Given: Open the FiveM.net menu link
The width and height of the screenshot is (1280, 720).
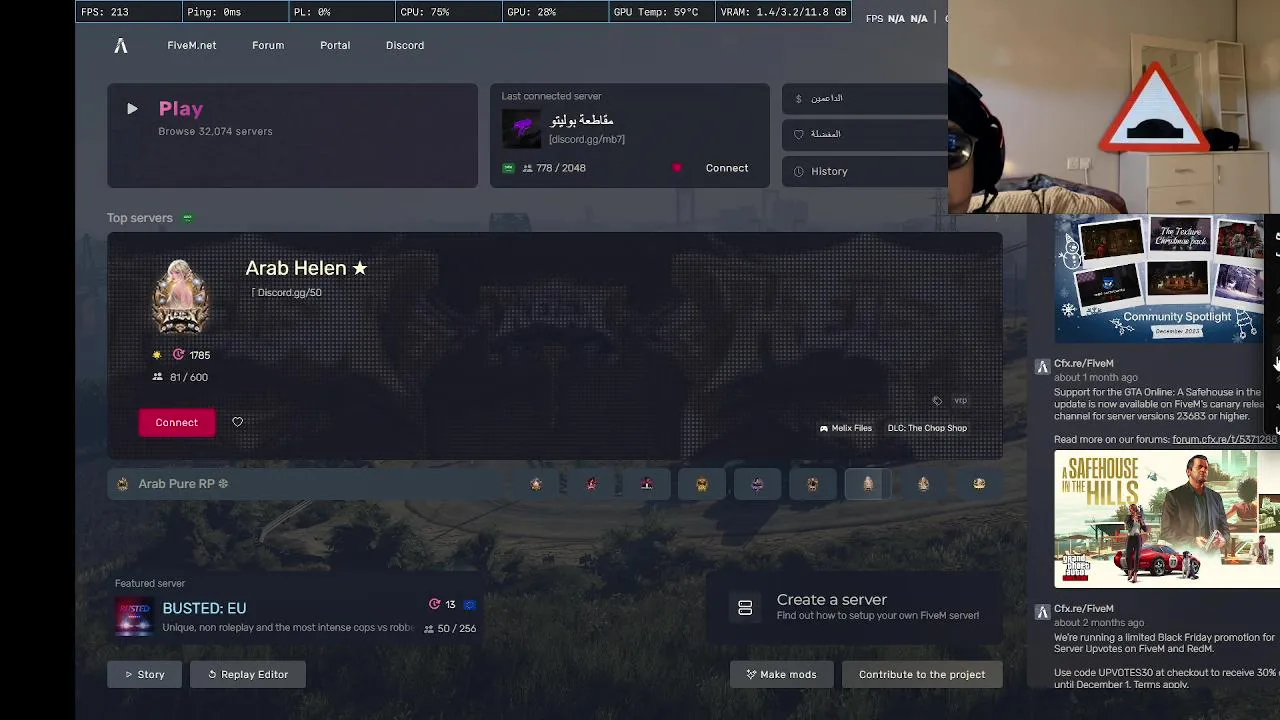Looking at the screenshot, I should (191, 45).
